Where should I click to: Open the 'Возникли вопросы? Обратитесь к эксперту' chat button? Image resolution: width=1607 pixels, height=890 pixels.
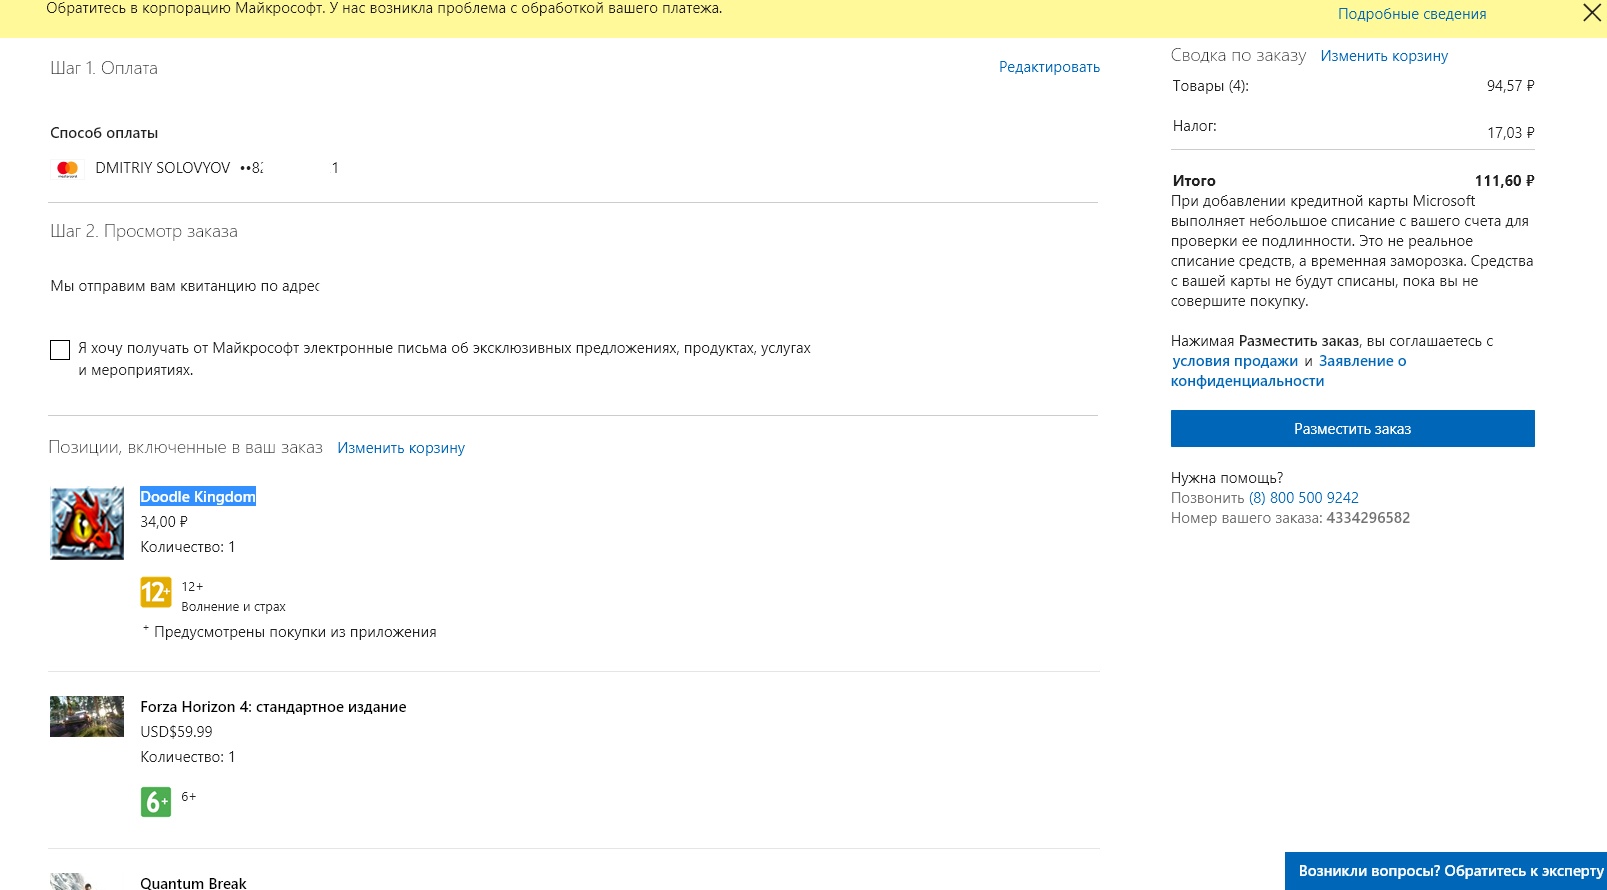1446,871
